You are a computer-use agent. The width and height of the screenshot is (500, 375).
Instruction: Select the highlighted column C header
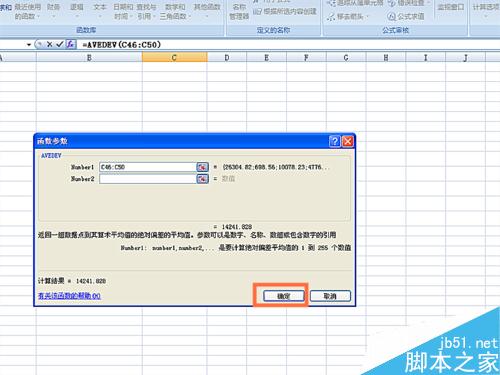point(174,58)
